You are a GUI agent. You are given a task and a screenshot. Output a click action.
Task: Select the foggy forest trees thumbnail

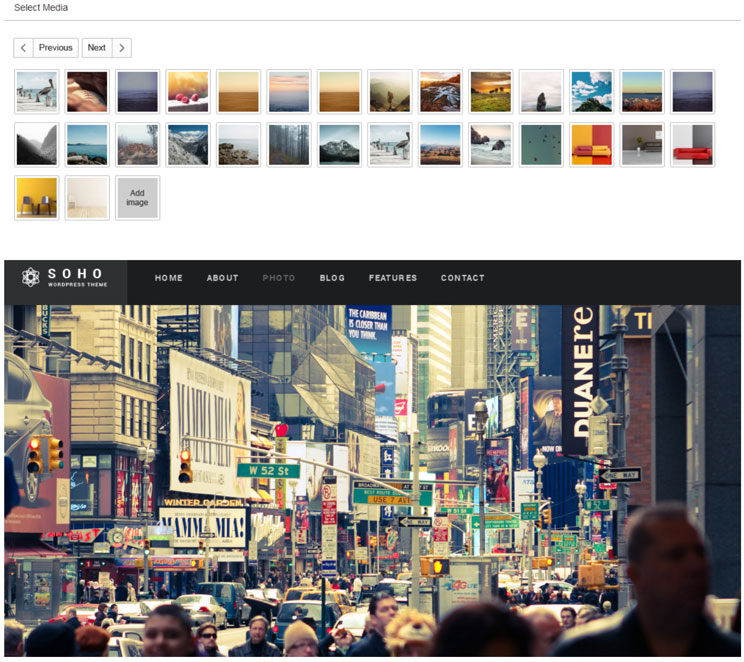[x=289, y=145]
